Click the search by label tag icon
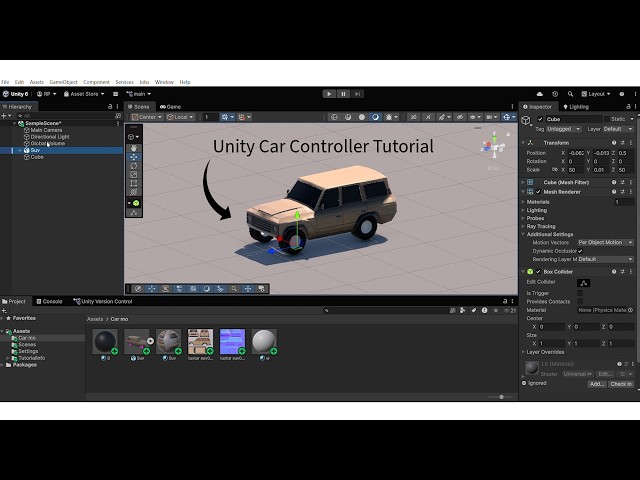This screenshot has width=640, height=480. 473,311
